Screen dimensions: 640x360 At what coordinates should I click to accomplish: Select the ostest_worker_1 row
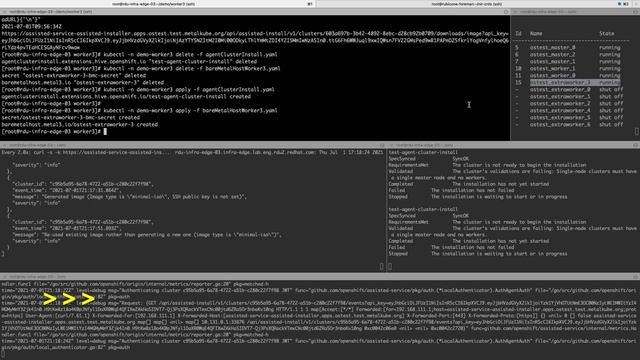click(568, 68)
